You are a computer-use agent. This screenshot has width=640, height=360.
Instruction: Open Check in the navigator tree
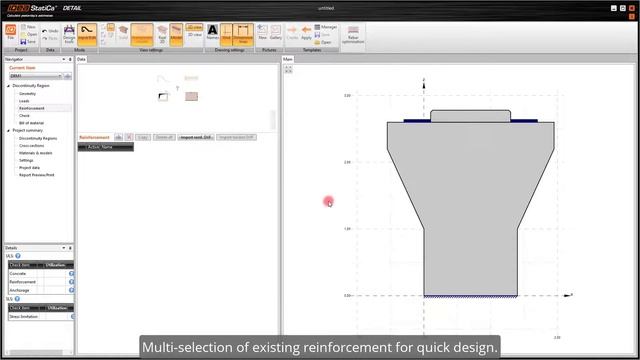(x=24, y=116)
